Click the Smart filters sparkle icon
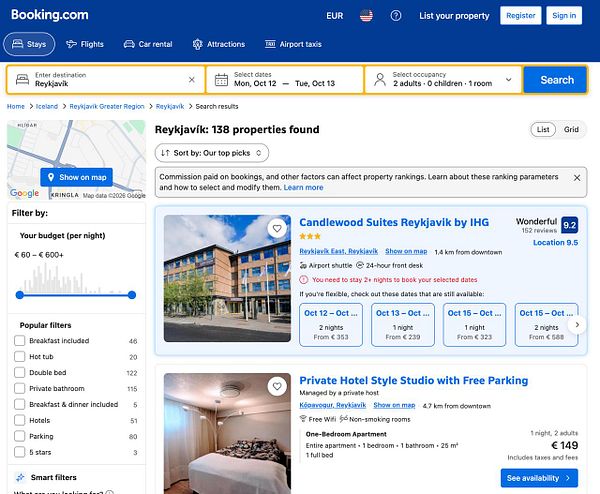The height and width of the screenshot is (494, 600). click(x=20, y=477)
